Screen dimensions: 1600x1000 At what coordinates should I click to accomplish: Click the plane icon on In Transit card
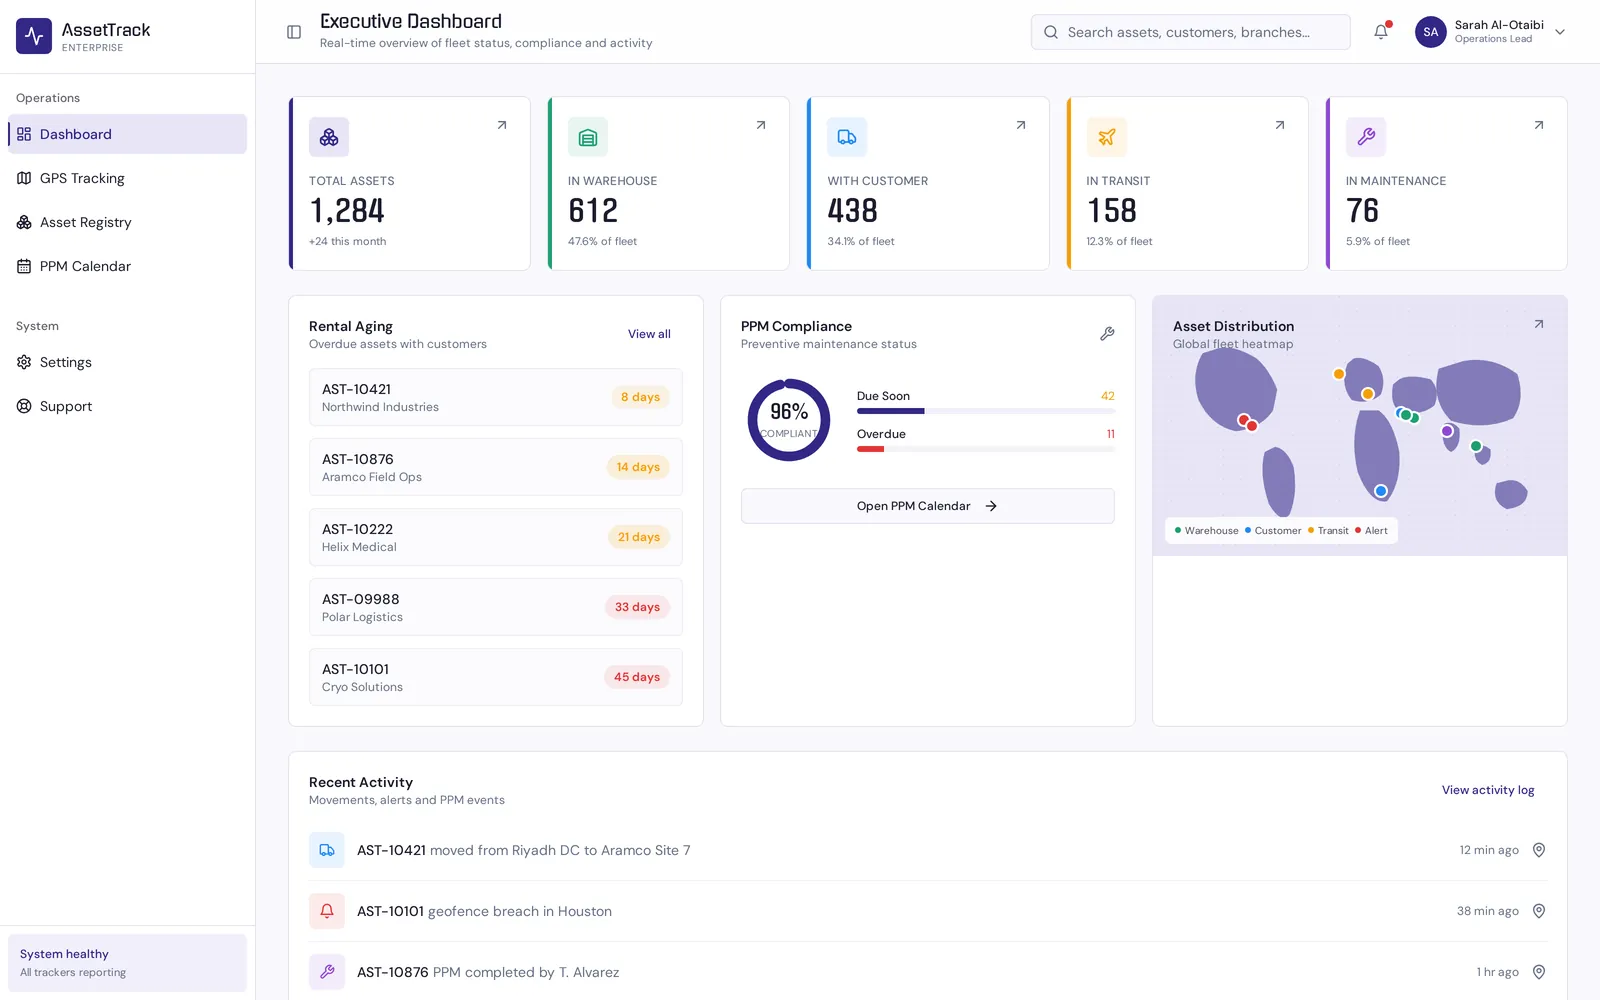(x=1106, y=137)
